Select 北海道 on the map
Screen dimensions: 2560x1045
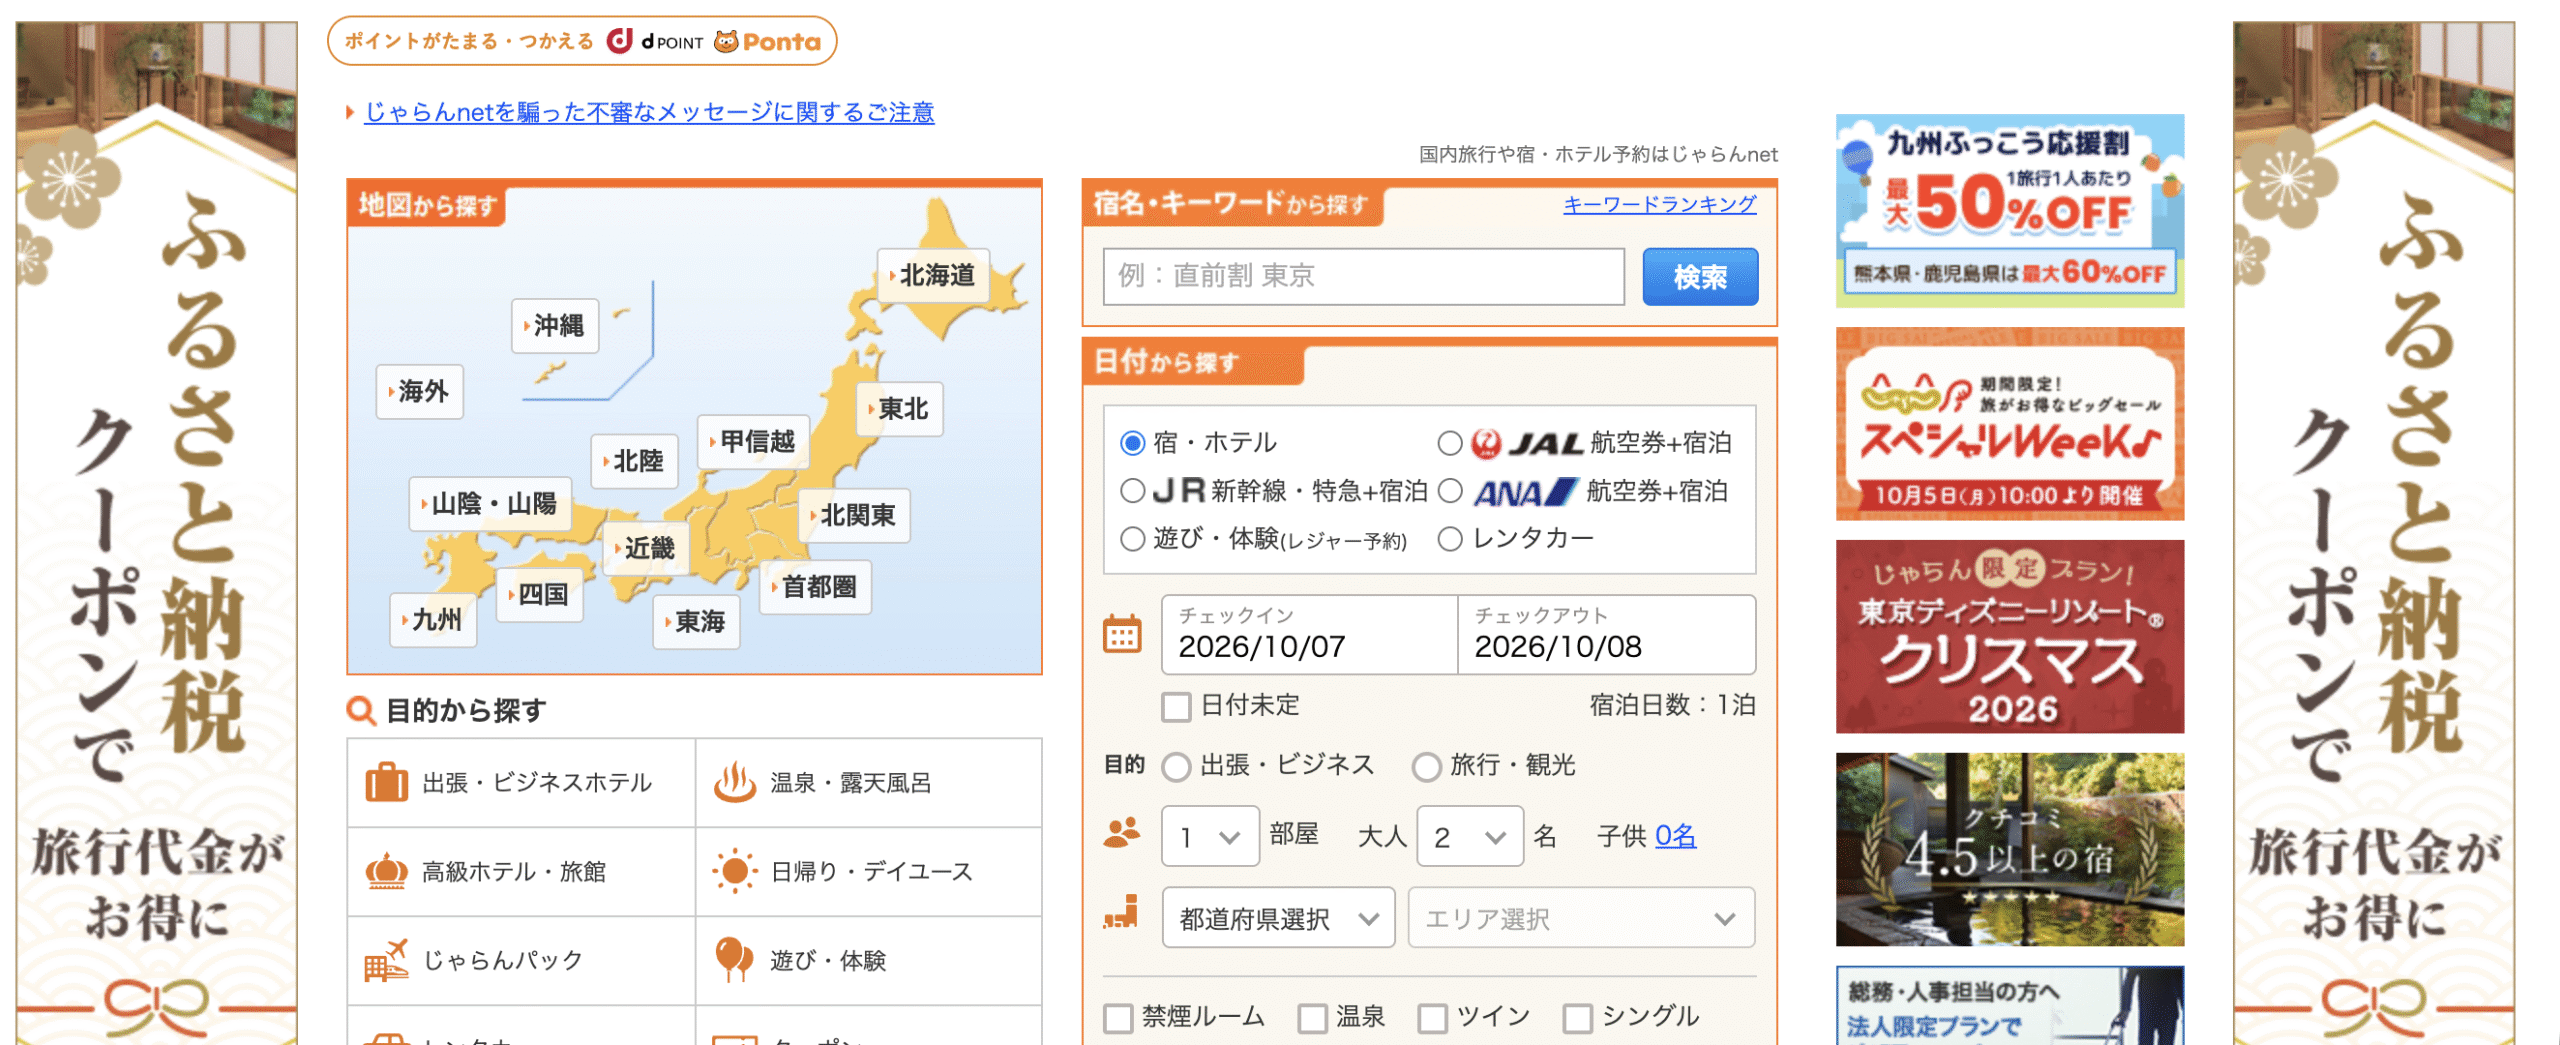[x=933, y=275]
